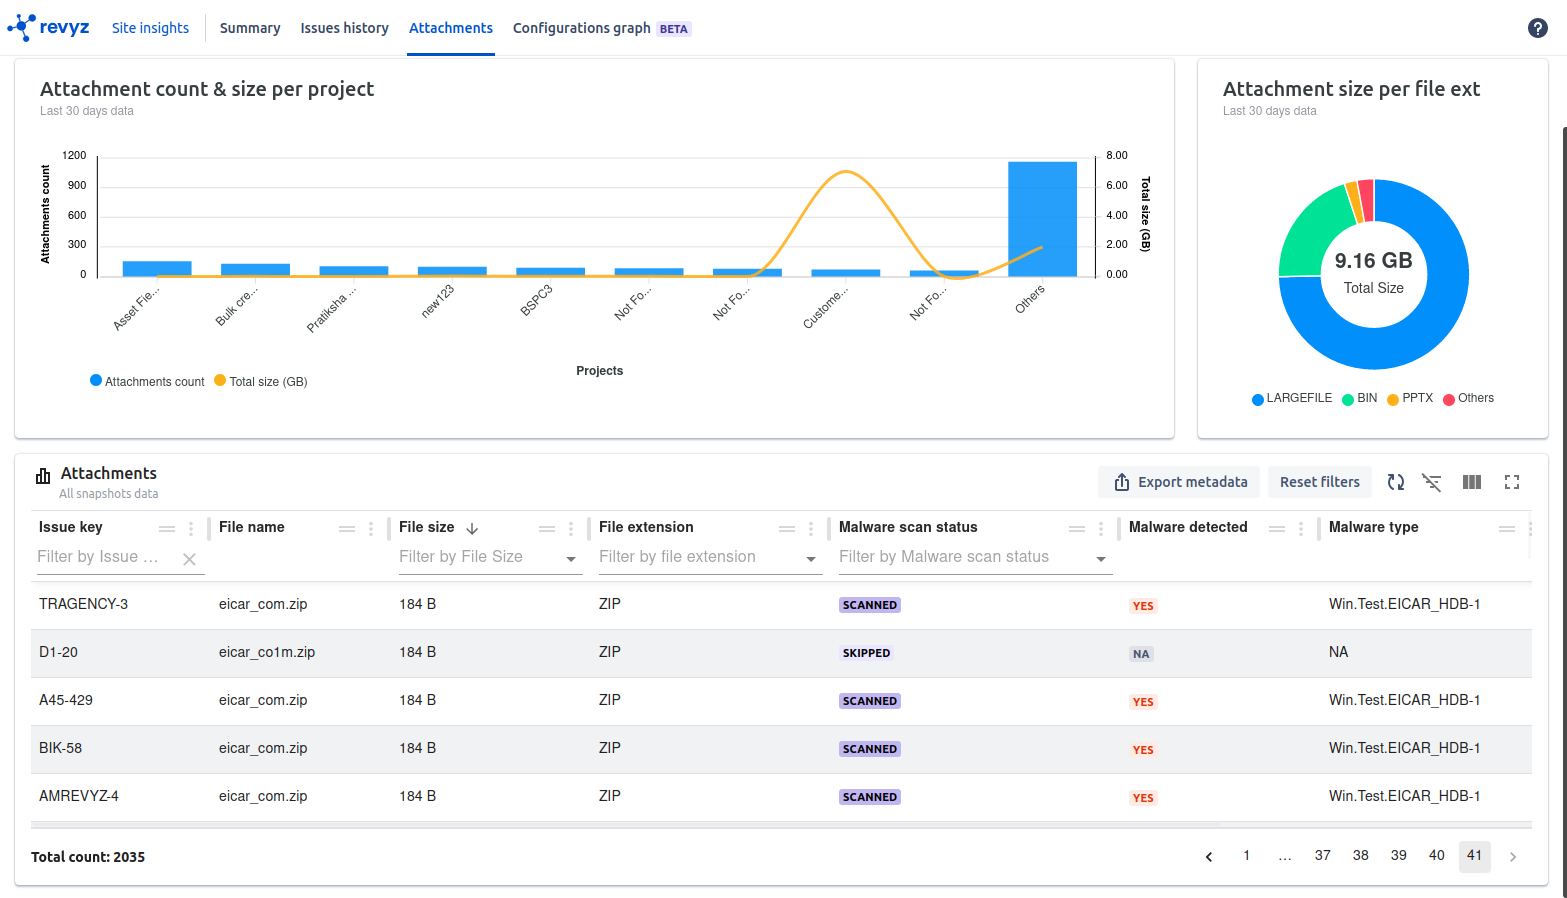Click the refresh table icon
1567x898 pixels.
(1395, 482)
